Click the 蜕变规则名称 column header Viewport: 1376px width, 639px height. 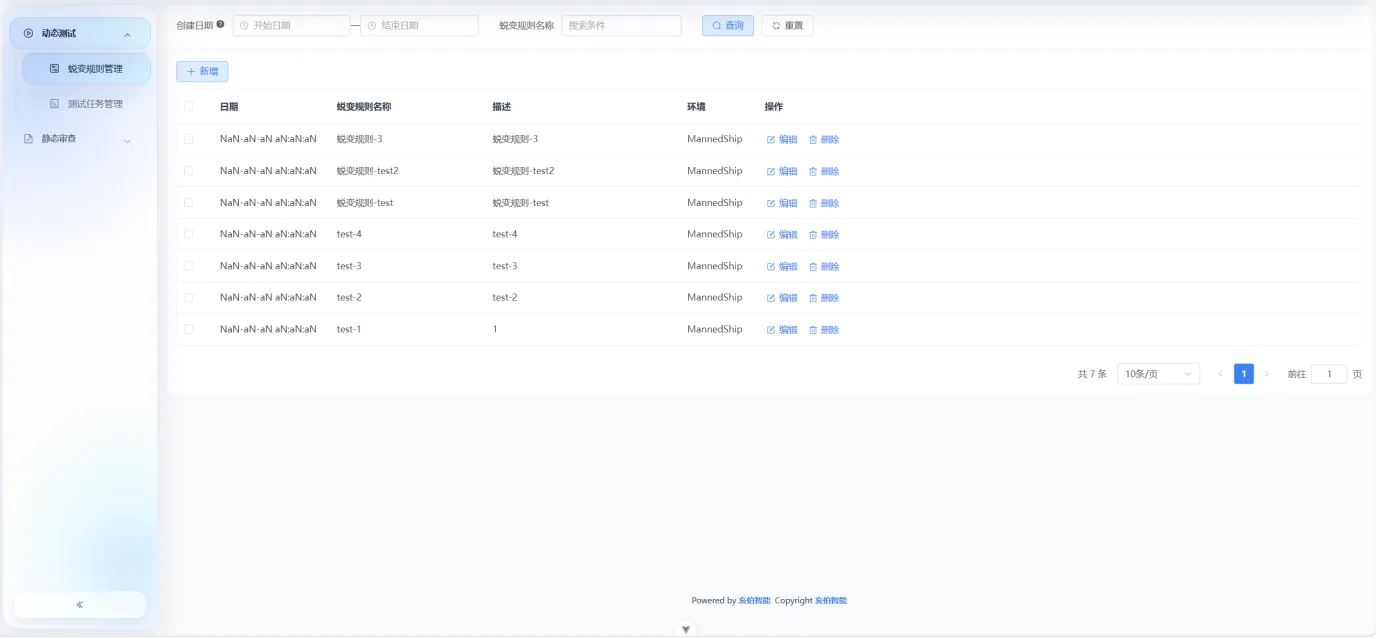pyautogui.click(x=364, y=107)
